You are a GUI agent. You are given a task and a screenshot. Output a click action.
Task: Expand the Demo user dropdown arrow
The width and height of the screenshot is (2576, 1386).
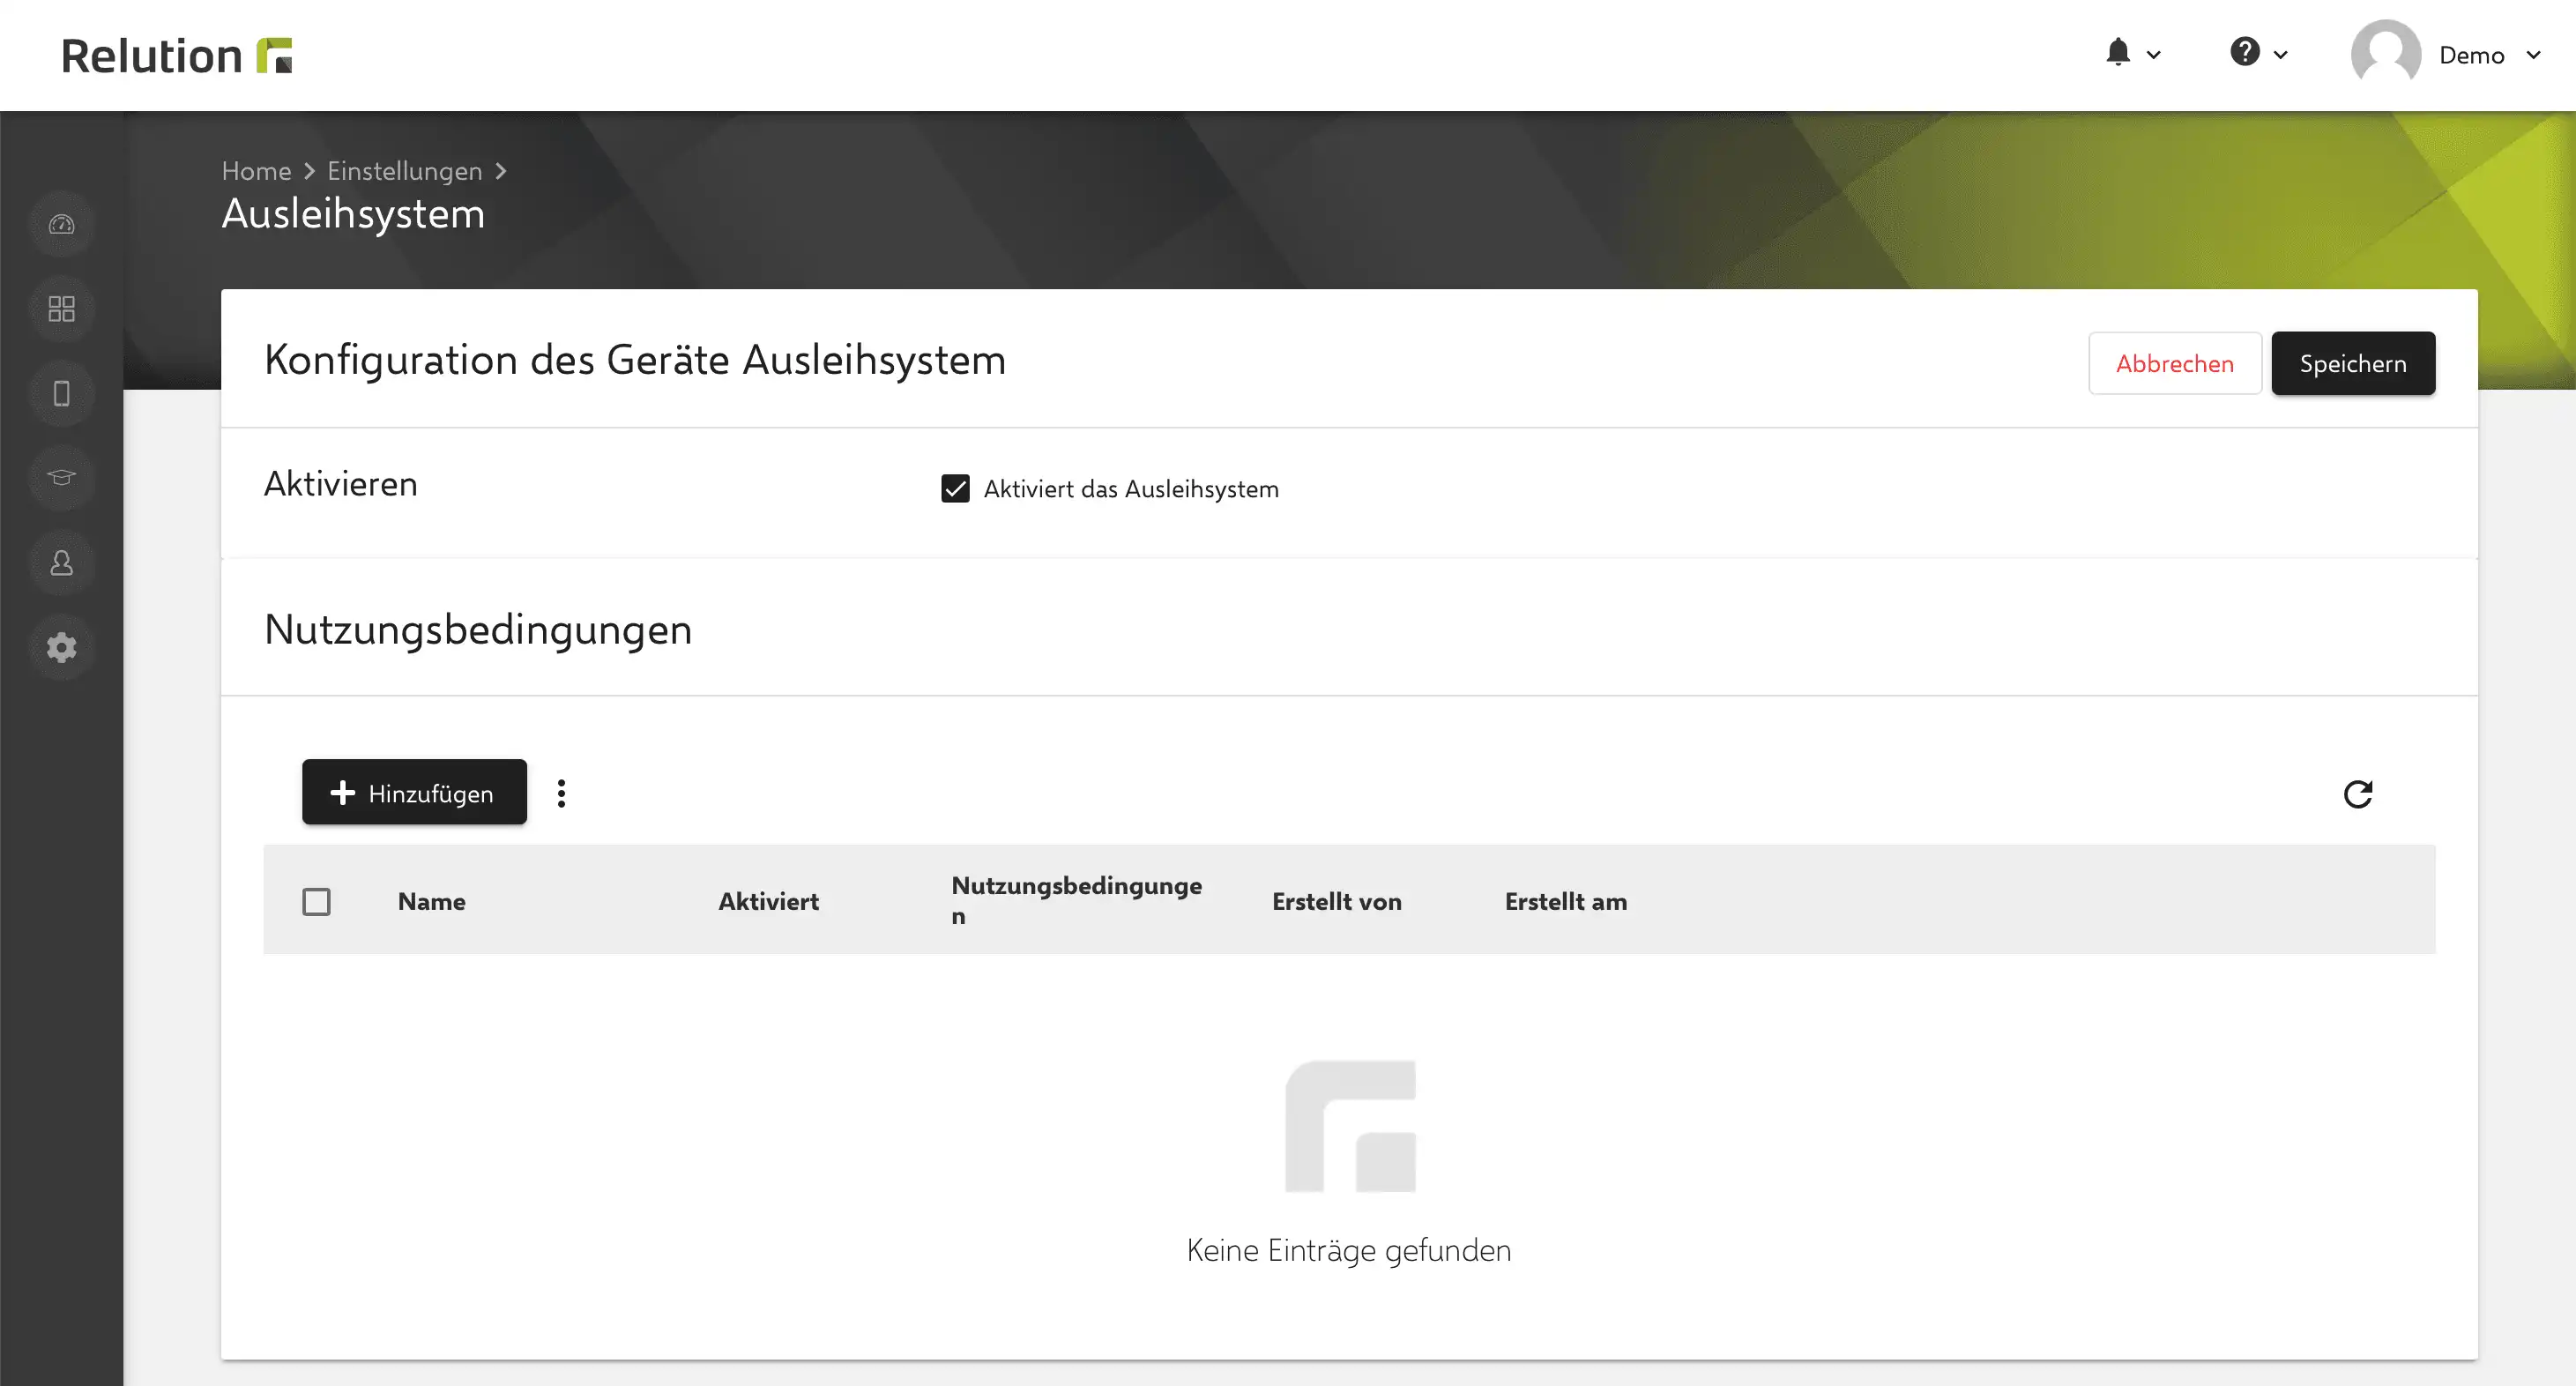2533,55
